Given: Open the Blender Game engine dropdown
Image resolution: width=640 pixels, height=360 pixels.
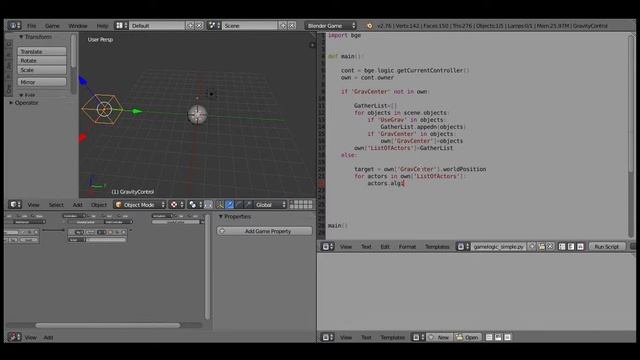Looking at the screenshot, I should coord(331,25).
